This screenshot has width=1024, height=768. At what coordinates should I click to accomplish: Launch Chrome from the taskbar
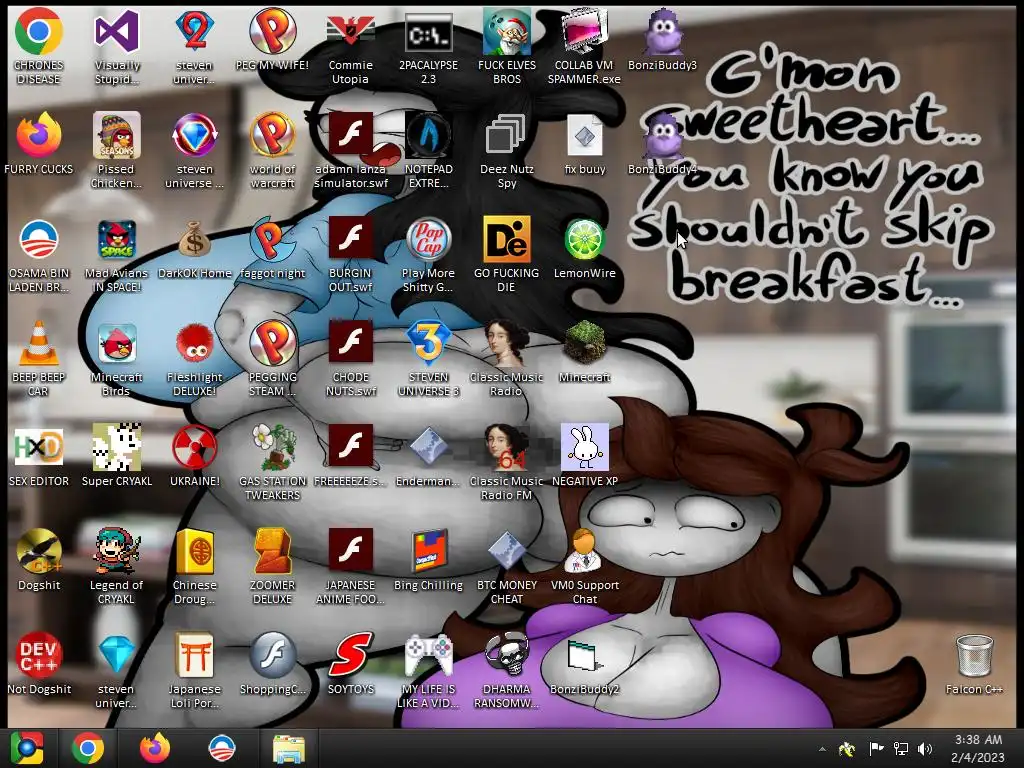pyautogui.click(x=88, y=748)
